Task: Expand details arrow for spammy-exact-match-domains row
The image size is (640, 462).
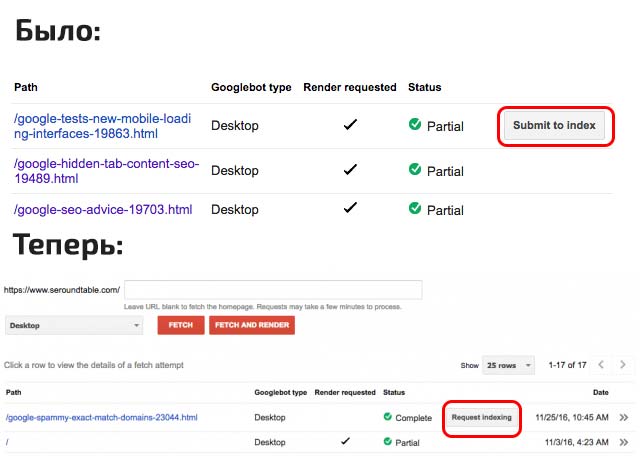Action: coord(624,417)
